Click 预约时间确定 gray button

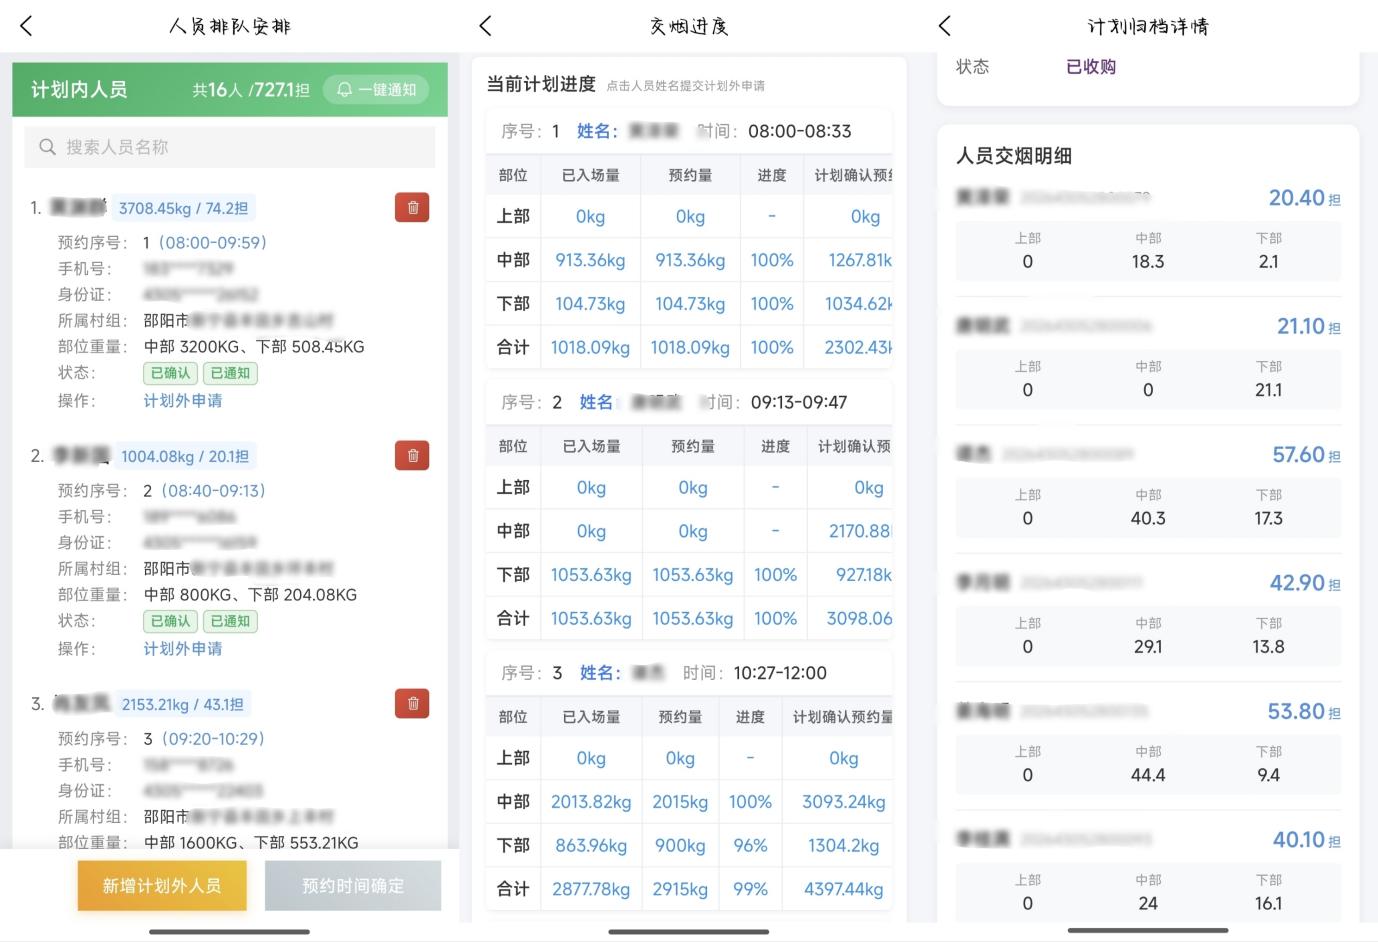353,885
